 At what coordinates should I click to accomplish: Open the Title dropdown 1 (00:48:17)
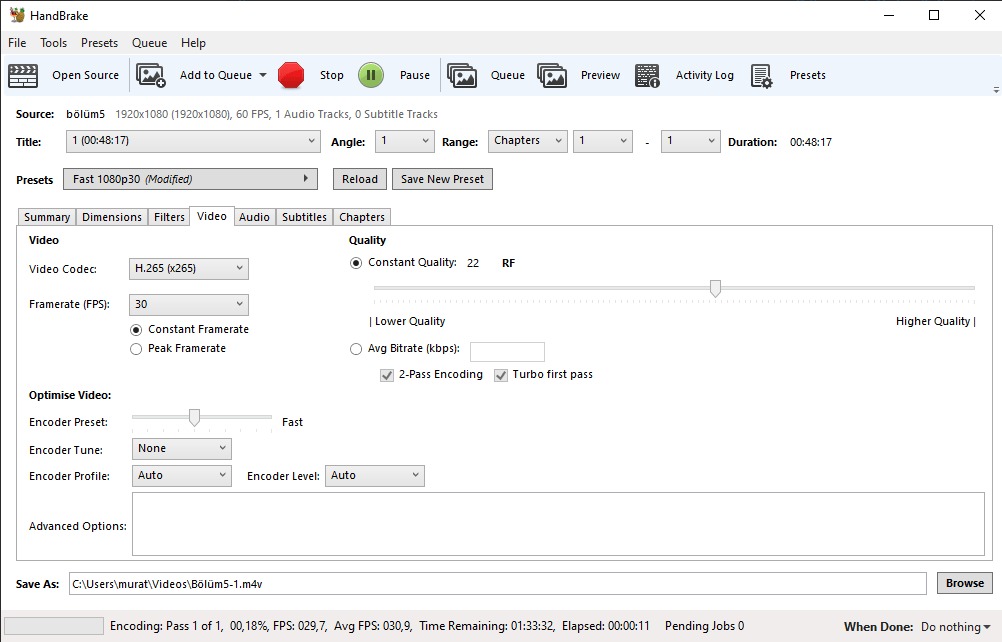[193, 141]
